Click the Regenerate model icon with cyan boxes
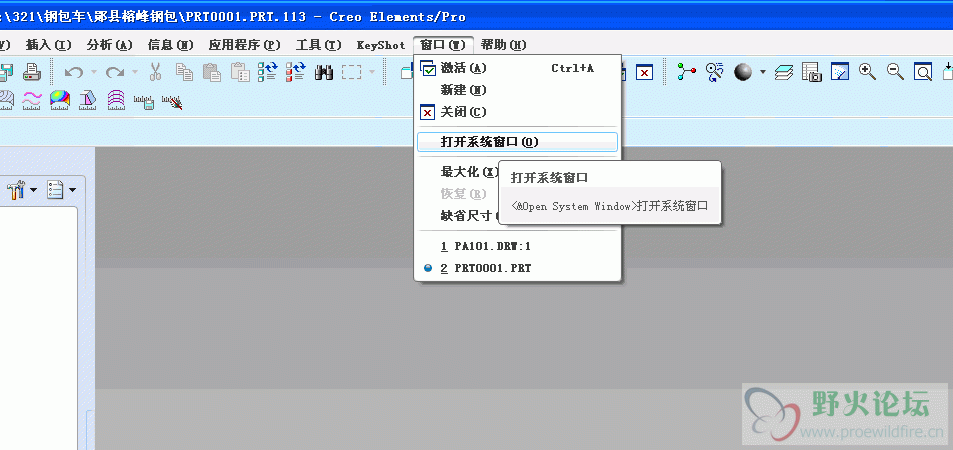953x450 pixels. (x=268, y=72)
